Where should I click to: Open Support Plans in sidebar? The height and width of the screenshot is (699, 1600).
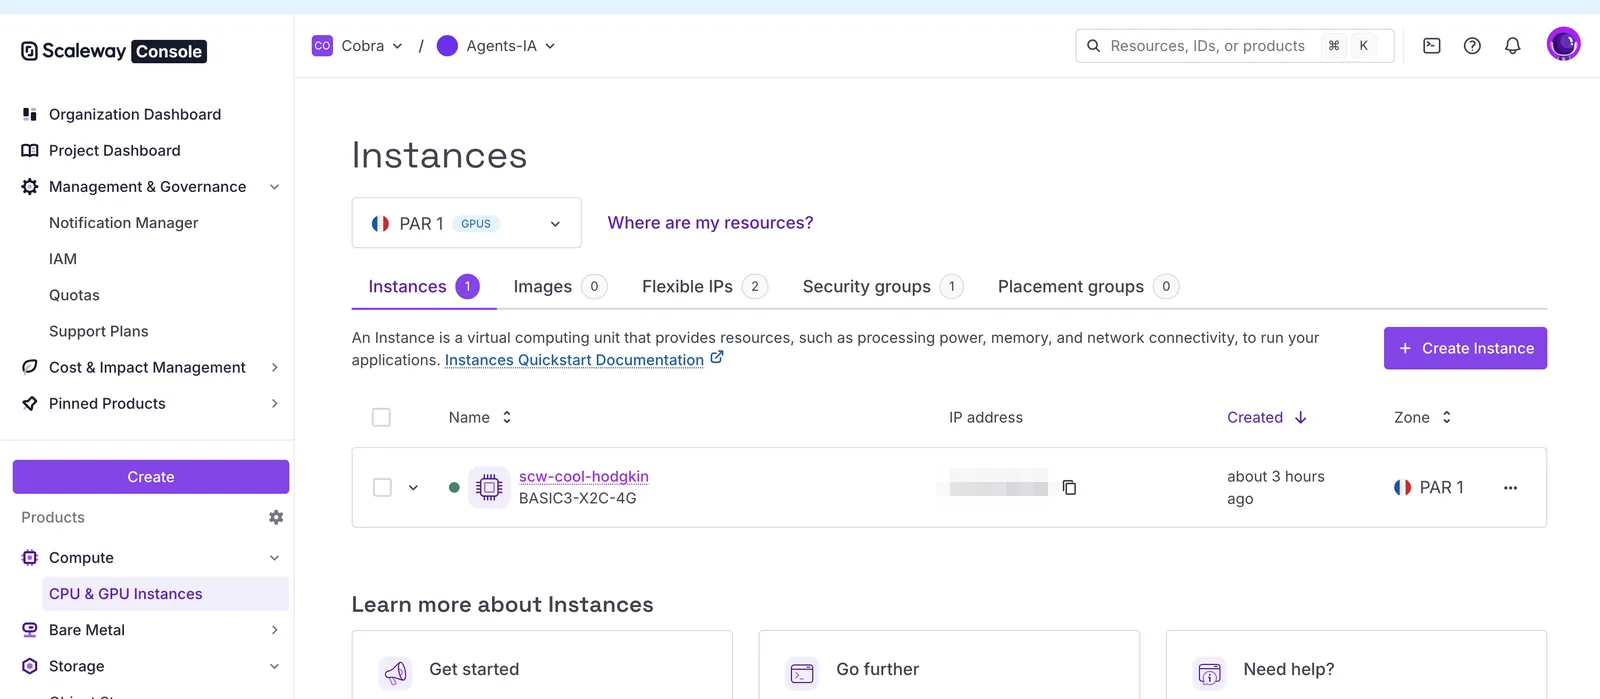tap(98, 331)
